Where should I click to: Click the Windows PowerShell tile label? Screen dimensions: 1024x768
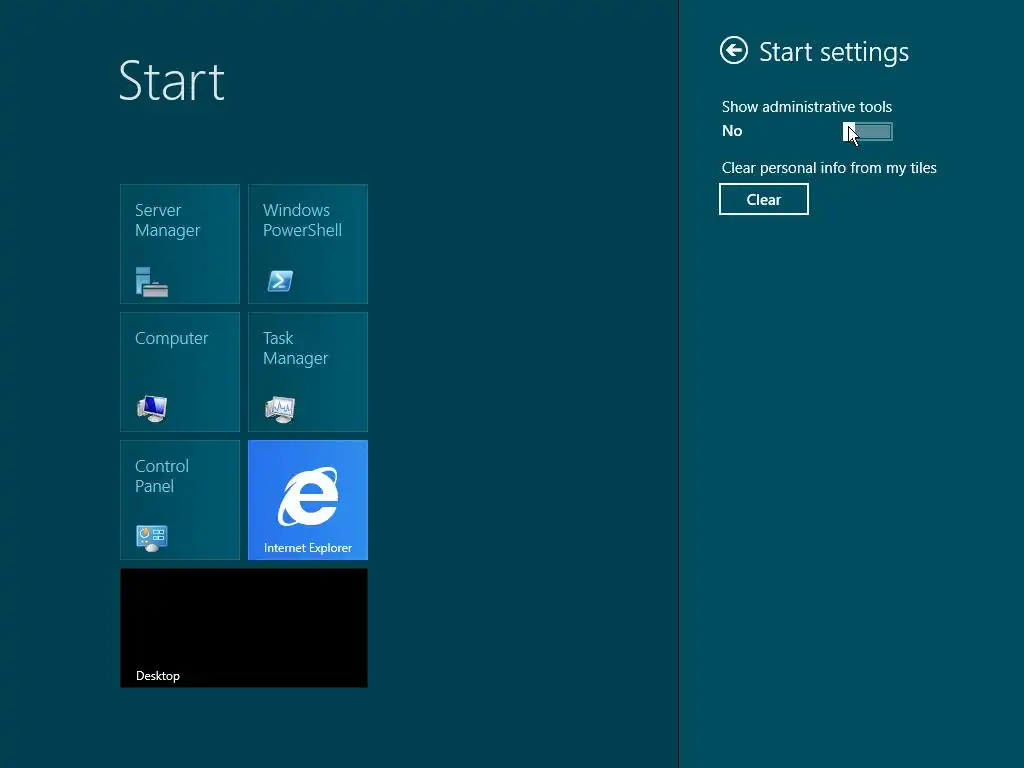coord(302,220)
